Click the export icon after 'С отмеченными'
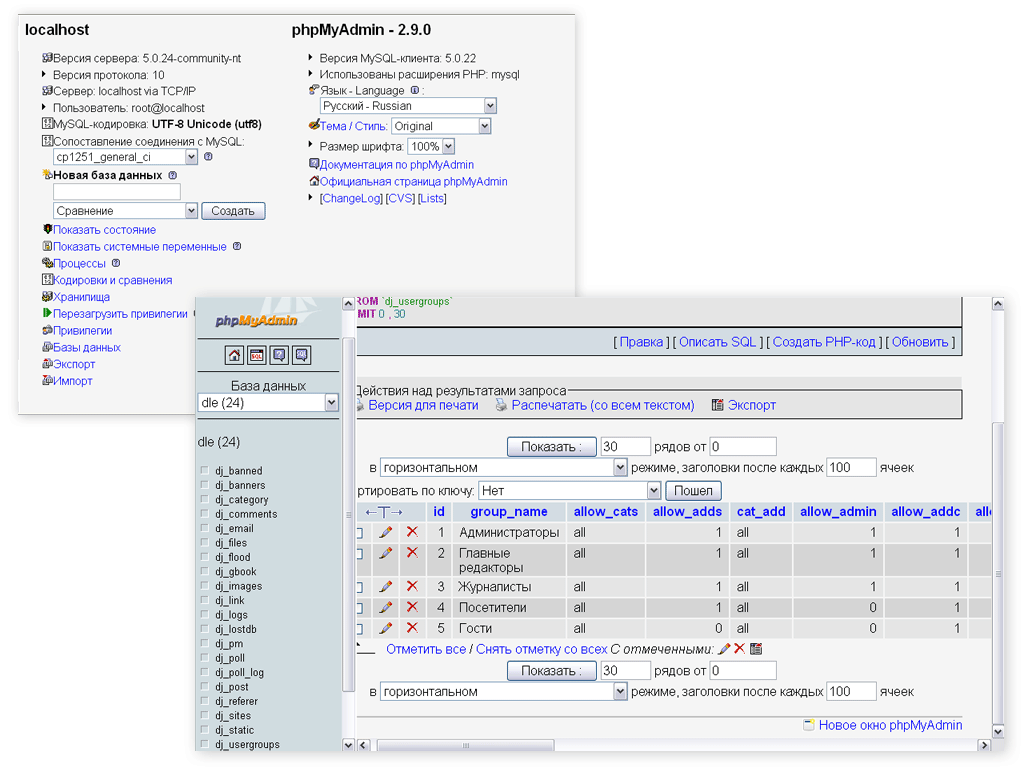Viewport: 1024px width, 768px height. [x=756, y=649]
